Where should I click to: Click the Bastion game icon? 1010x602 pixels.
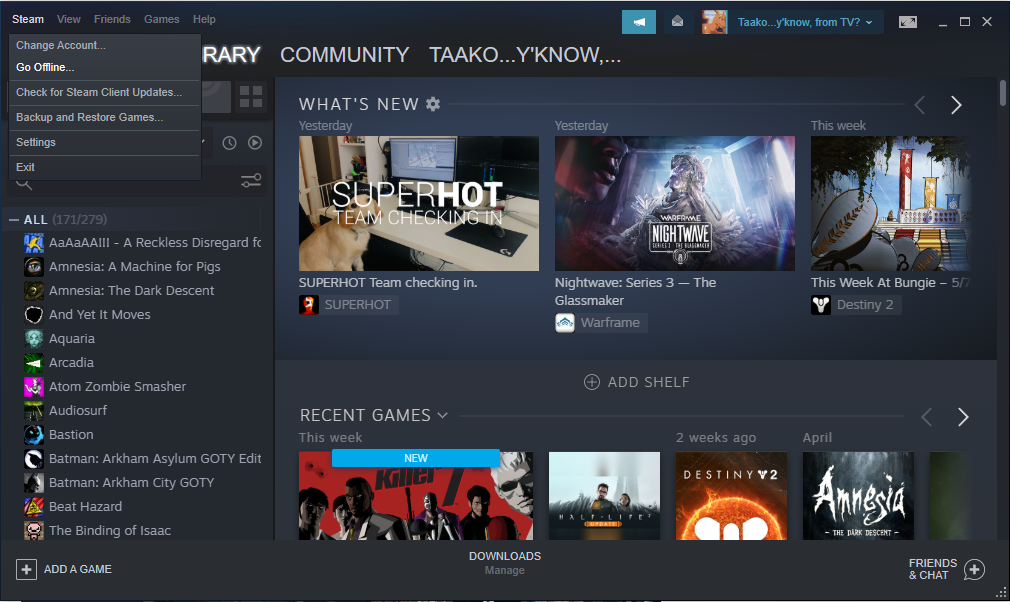tap(33, 435)
